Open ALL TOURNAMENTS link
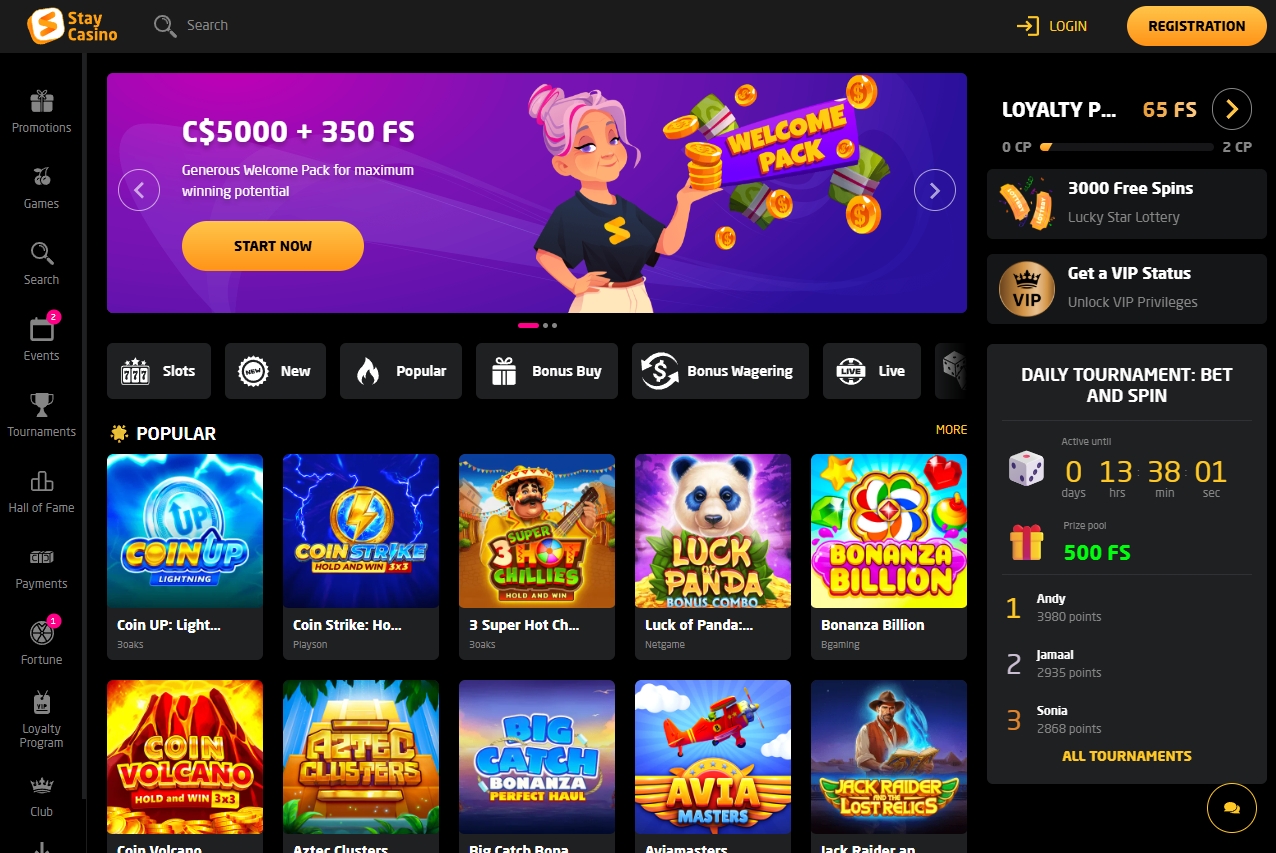Screen dimensions: 1276x853 (1127, 756)
